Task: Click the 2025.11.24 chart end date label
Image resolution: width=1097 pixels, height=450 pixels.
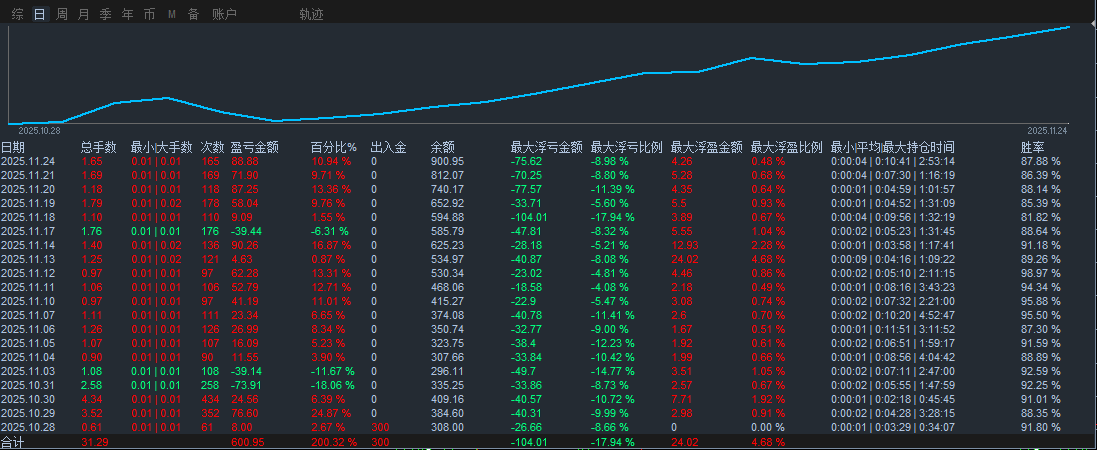Action: click(1047, 131)
